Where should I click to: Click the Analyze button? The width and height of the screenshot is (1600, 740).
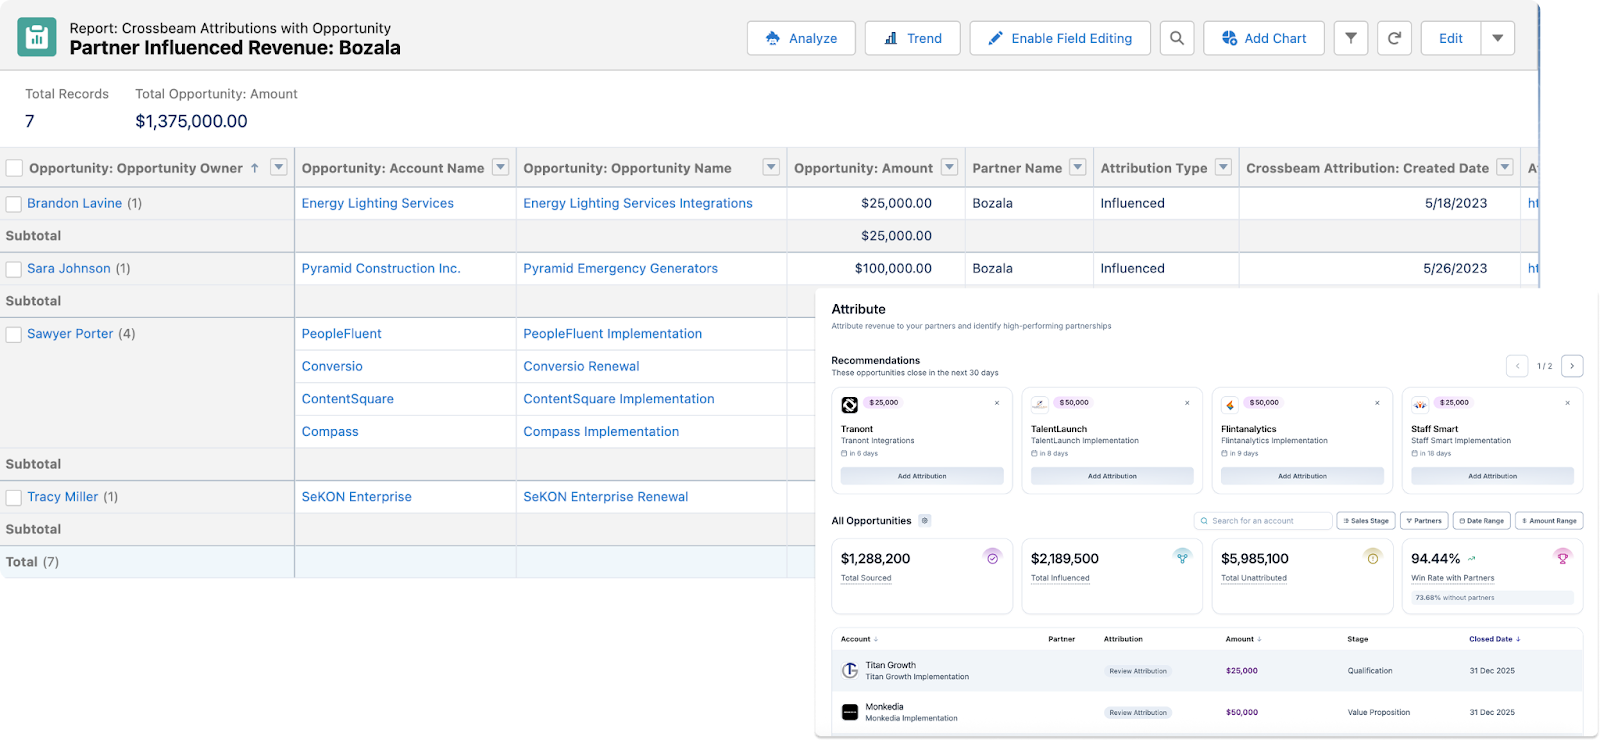coord(801,38)
